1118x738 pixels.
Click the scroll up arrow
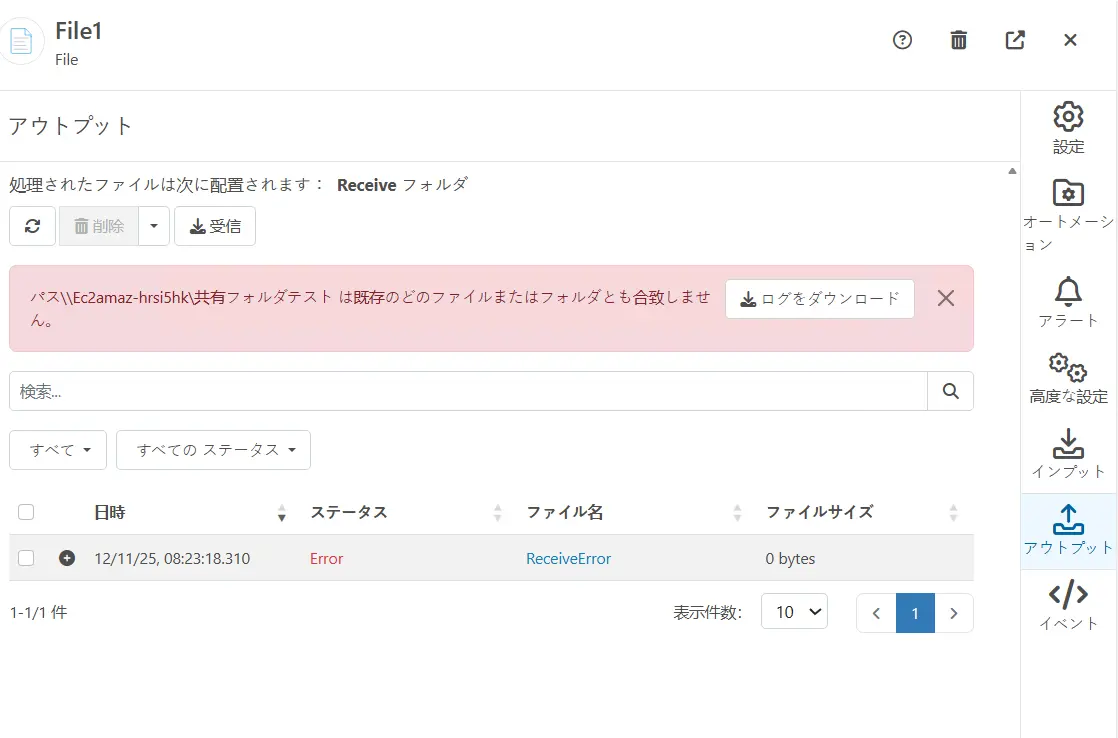(1012, 171)
